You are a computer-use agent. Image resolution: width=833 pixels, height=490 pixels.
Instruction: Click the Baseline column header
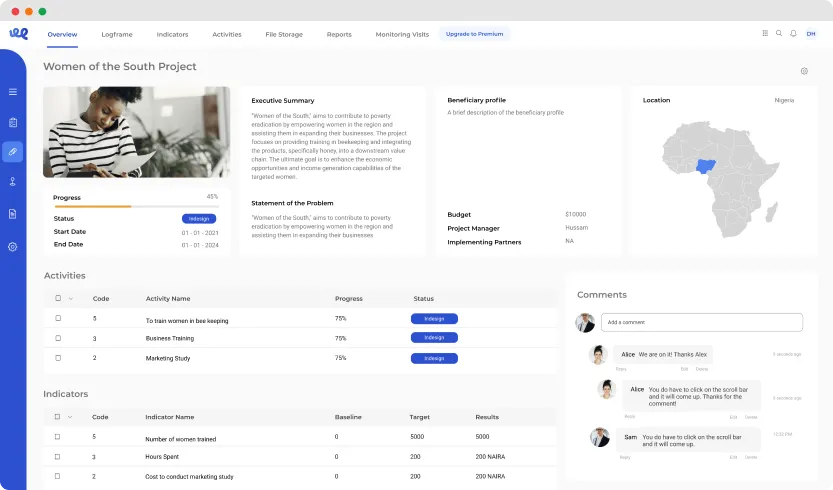pos(348,417)
